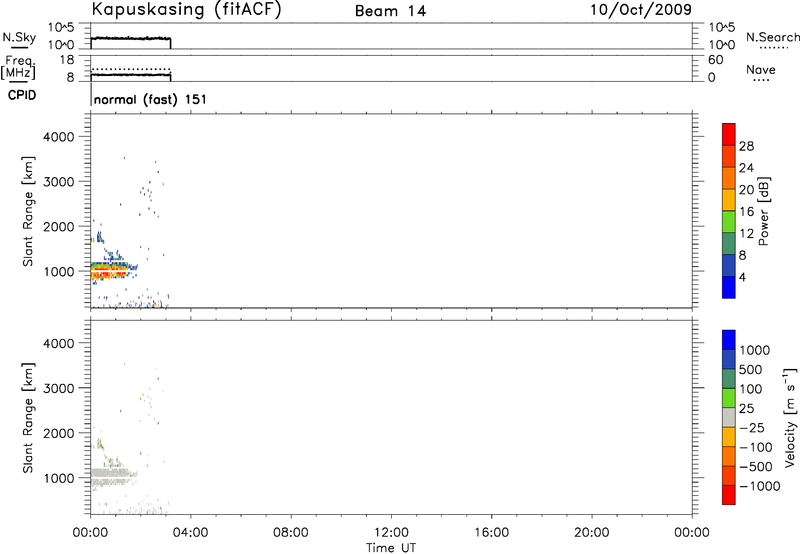Select the 500 tick label on Velocity color bar
The image size is (800, 554).
[x=750, y=369]
